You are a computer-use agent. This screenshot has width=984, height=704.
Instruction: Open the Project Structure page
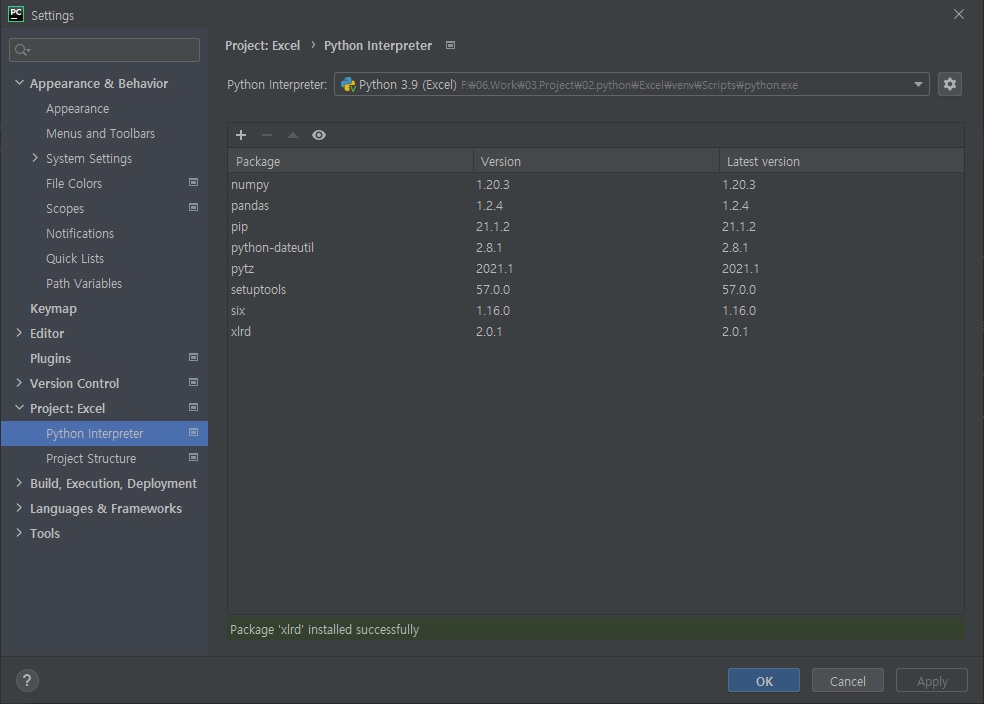coord(91,459)
